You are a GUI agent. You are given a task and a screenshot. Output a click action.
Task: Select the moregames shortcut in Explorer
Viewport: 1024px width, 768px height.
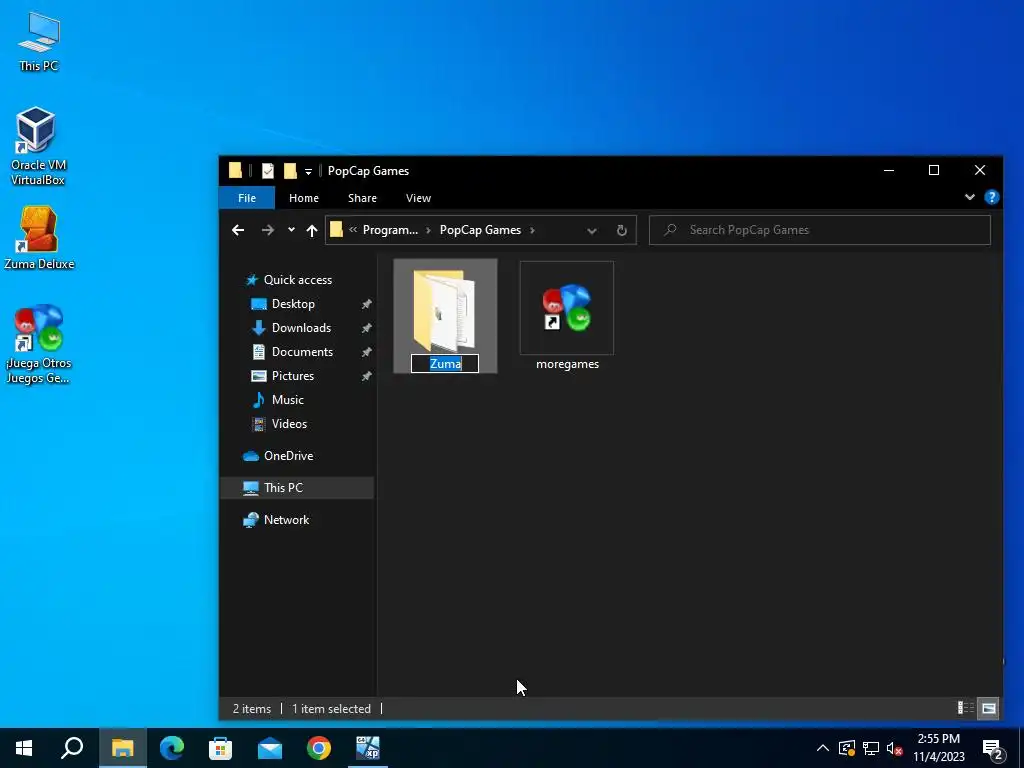point(567,317)
